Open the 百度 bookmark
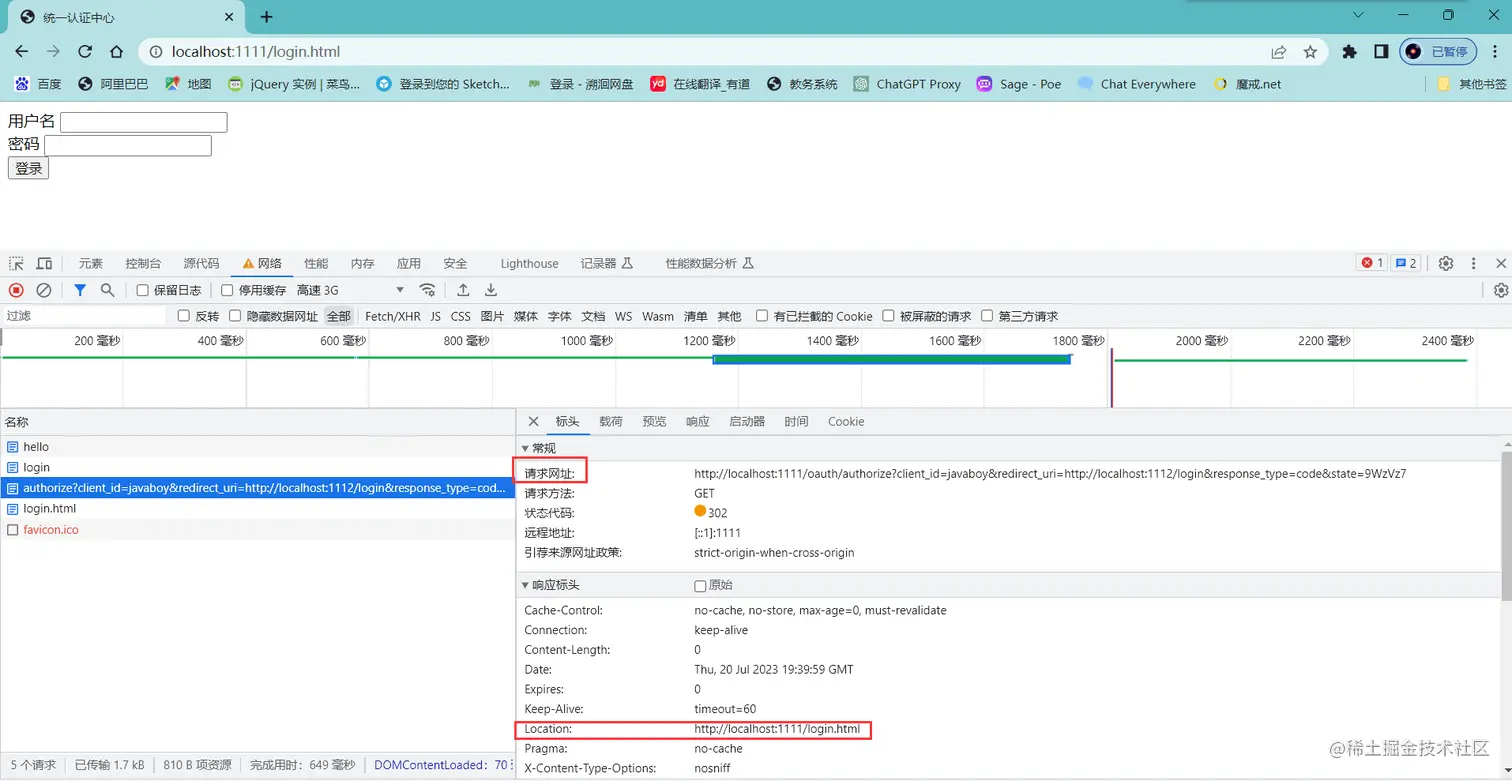The width and height of the screenshot is (1512, 781). tap(39, 84)
